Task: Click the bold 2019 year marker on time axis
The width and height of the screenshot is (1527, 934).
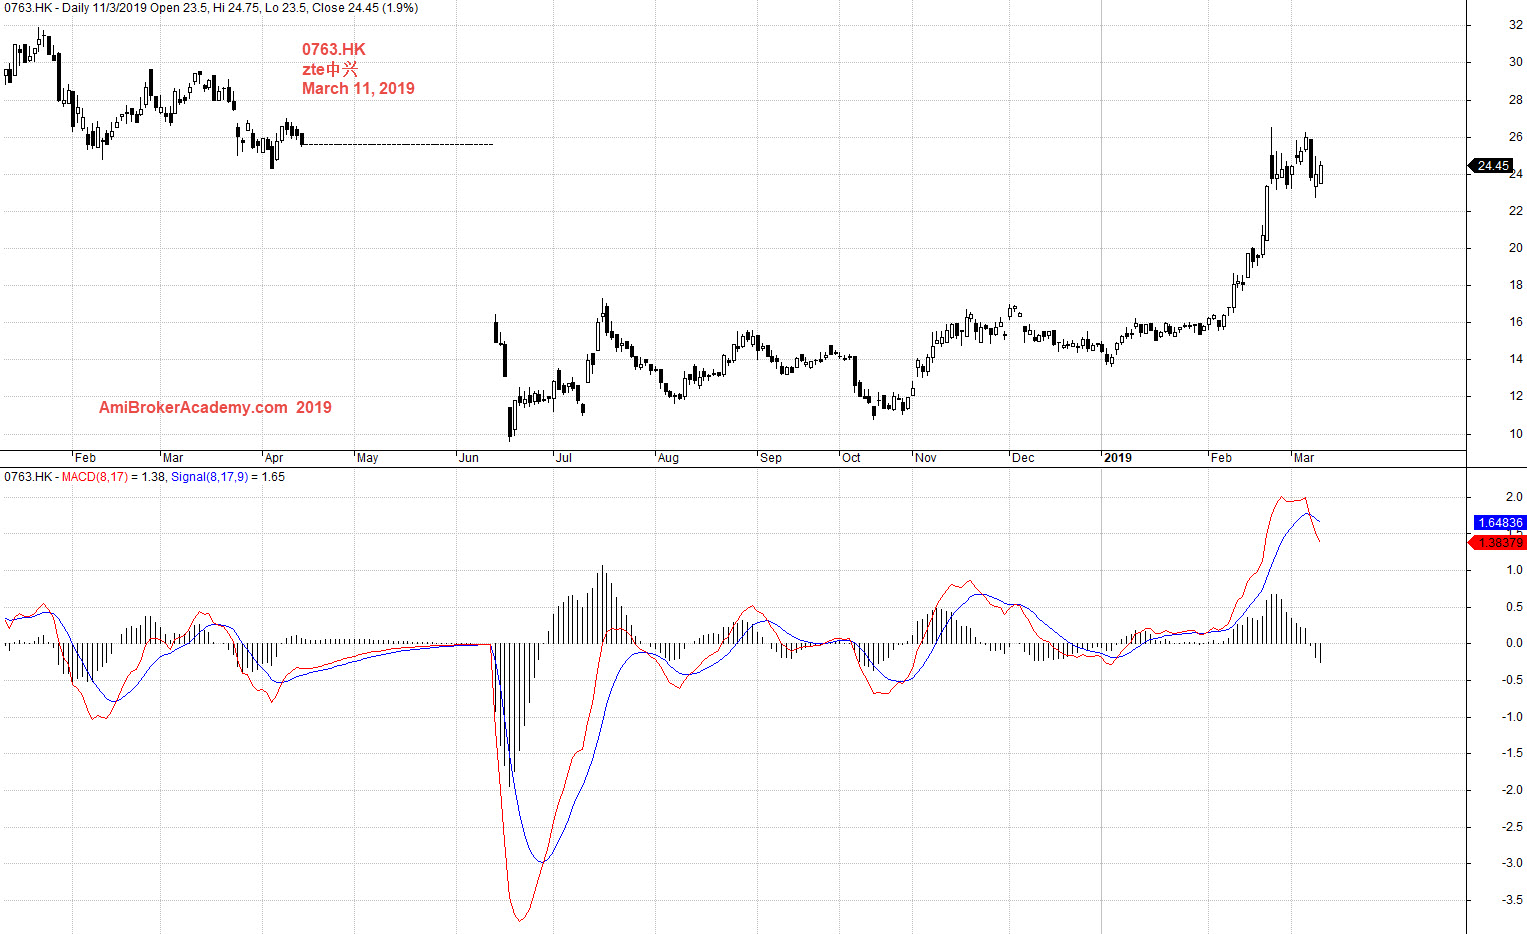Action: pyautogui.click(x=1118, y=458)
